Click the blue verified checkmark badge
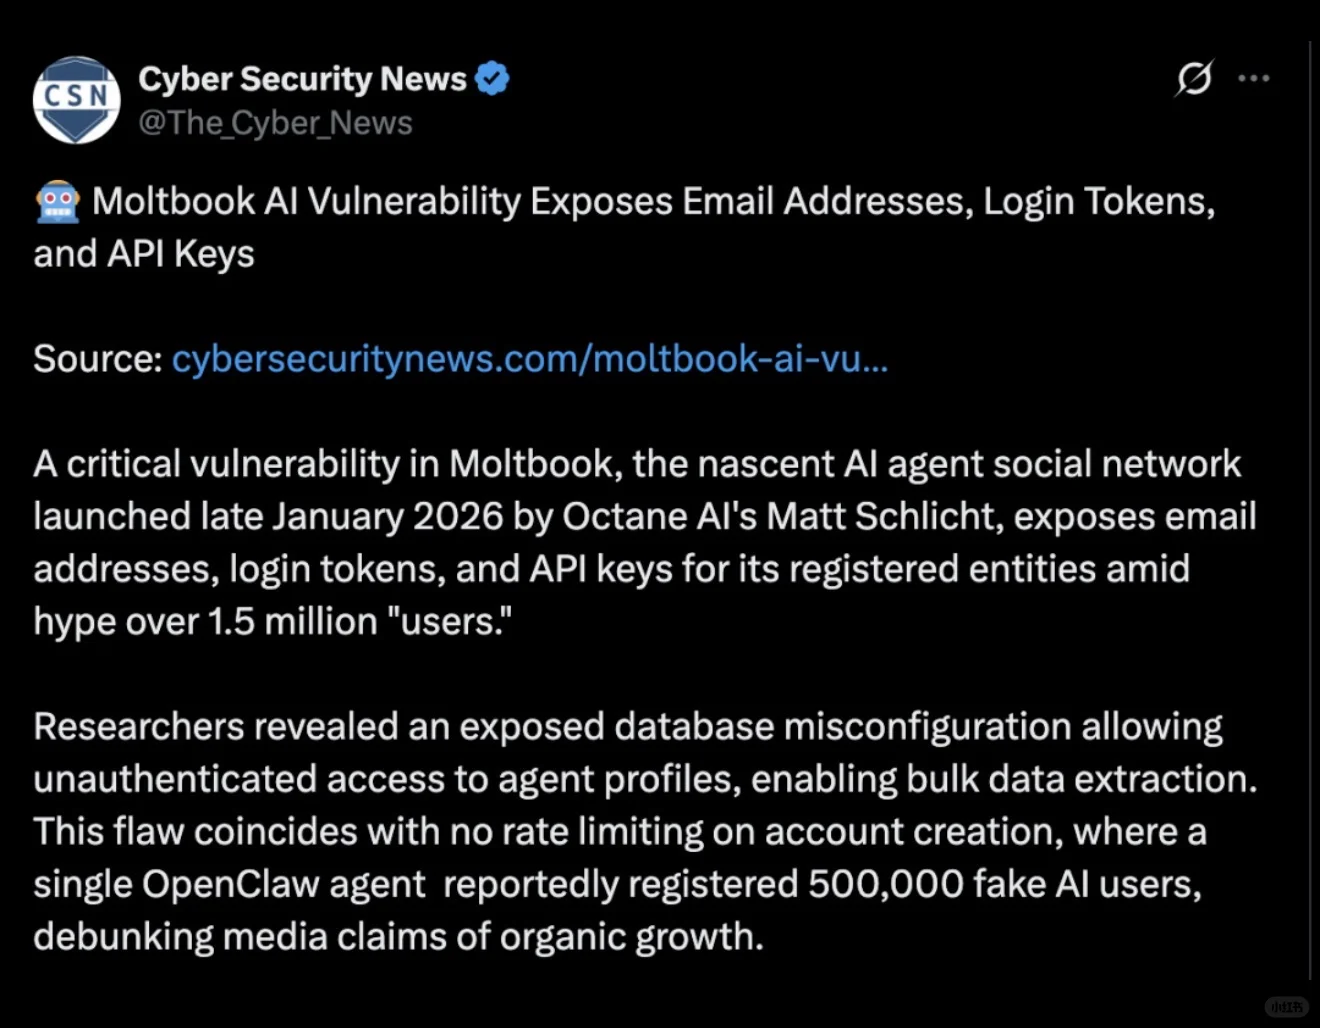The width and height of the screenshot is (1320, 1028). [x=492, y=78]
